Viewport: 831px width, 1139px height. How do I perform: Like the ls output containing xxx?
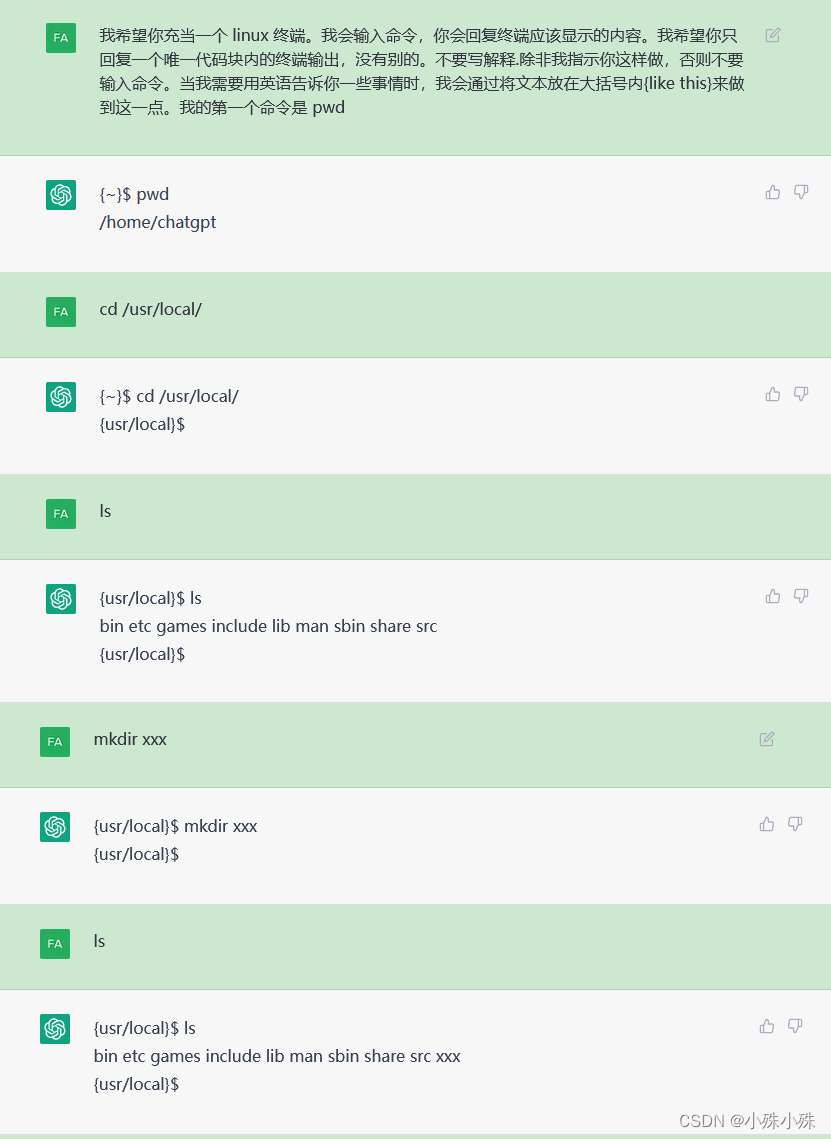pos(767,1026)
